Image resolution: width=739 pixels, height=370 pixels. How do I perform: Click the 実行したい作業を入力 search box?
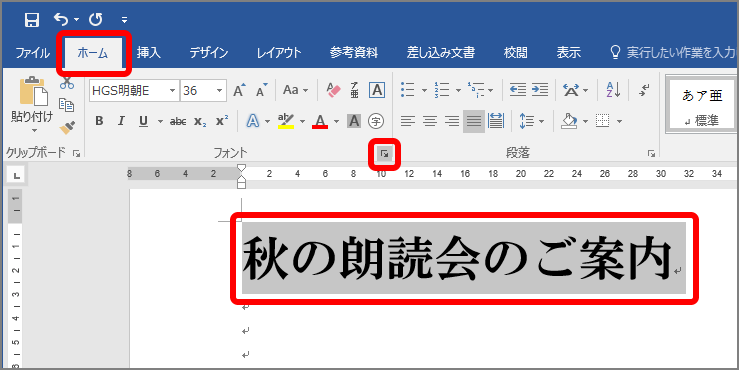pos(673,52)
